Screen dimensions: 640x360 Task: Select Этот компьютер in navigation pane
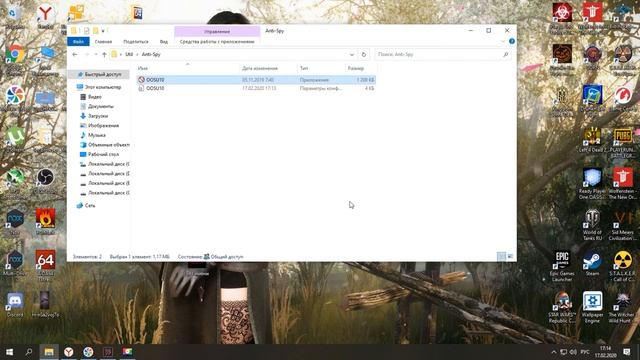(x=99, y=87)
